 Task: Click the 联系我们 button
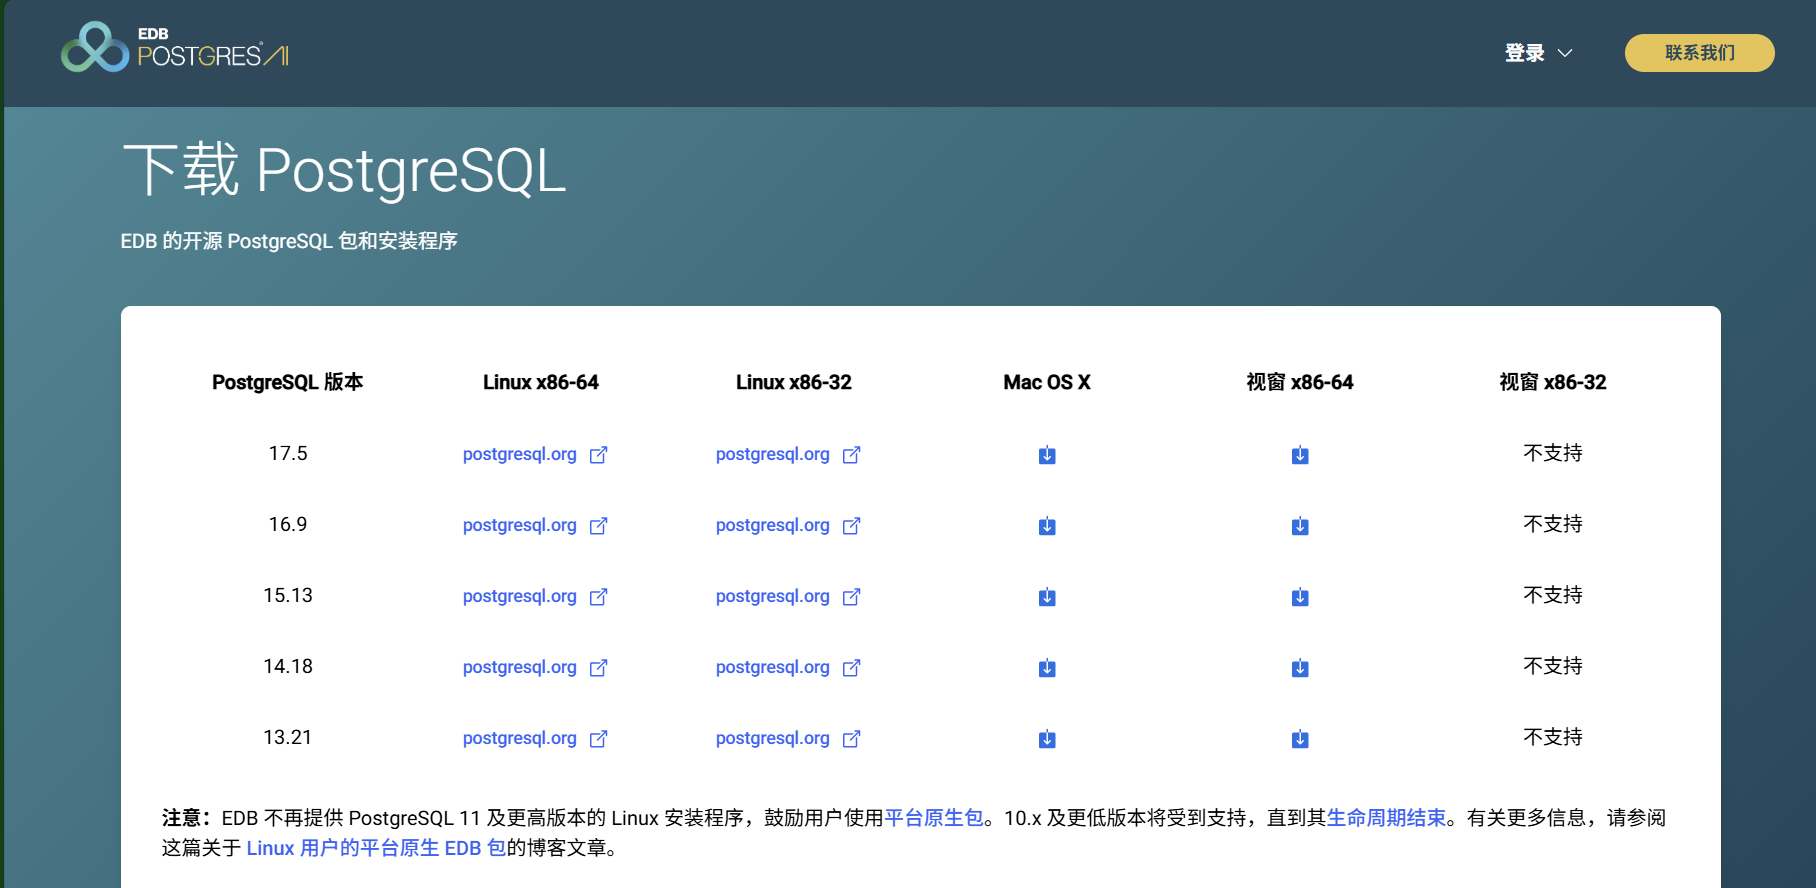(x=1700, y=53)
